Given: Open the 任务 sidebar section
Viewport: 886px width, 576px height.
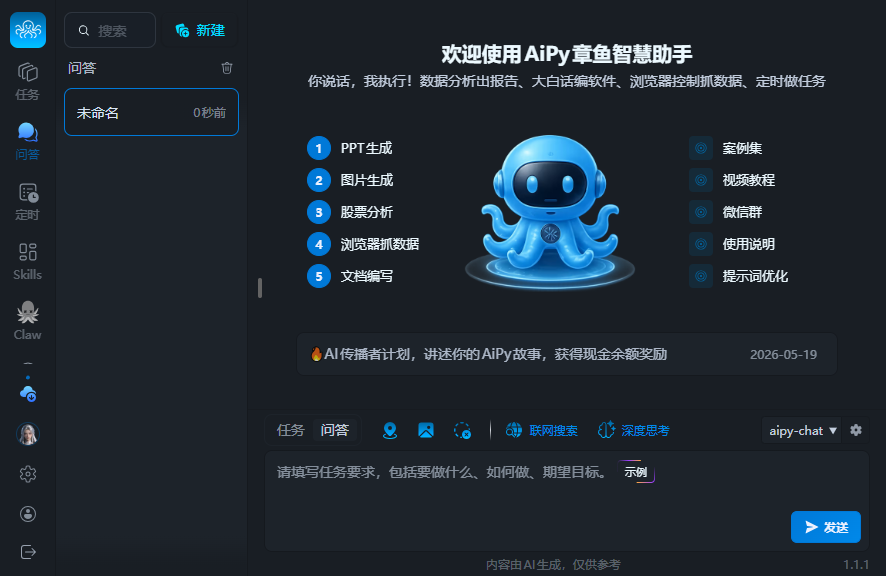Looking at the screenshot, I should (28, 81).
